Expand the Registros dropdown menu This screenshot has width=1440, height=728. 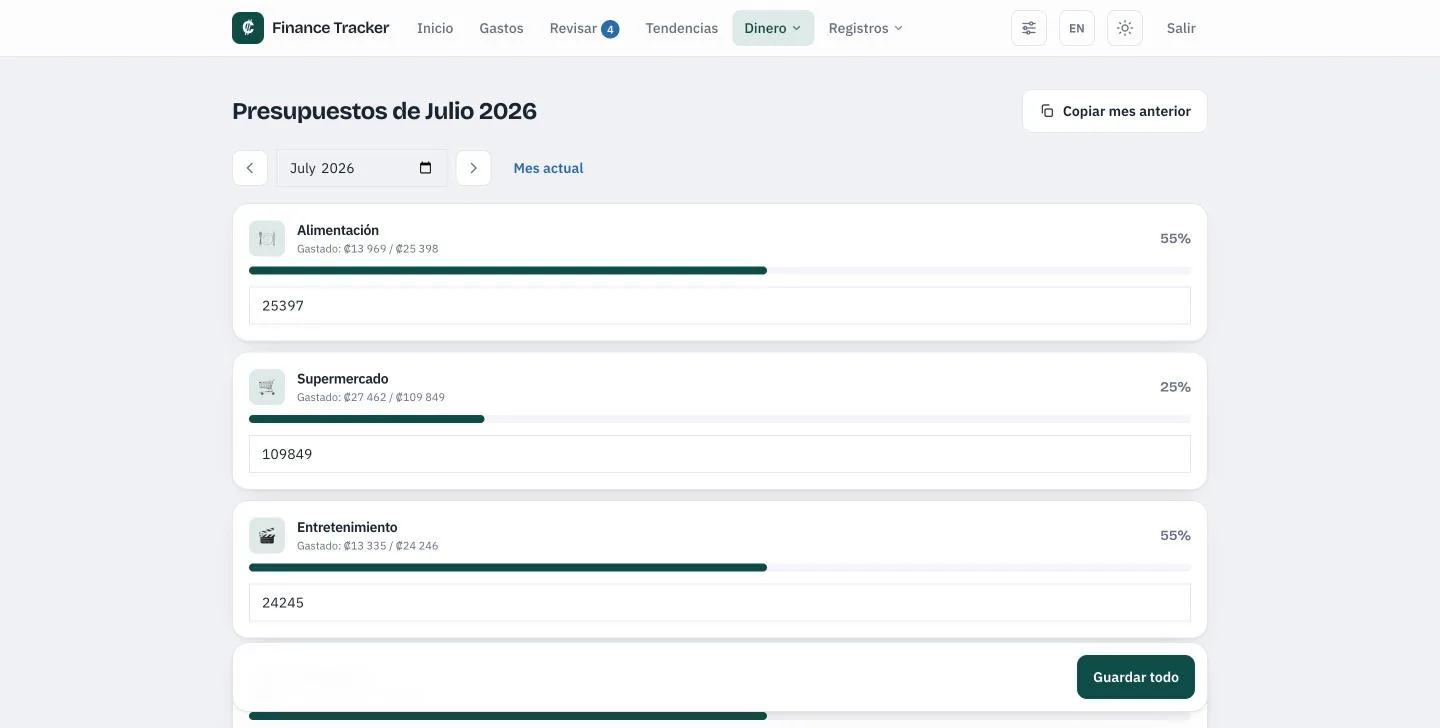pyautogui.click(x=865, y=28)
